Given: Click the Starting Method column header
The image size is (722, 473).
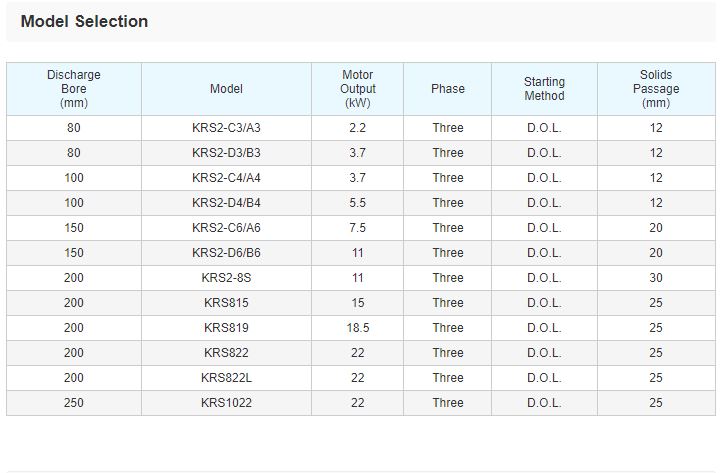Looking at the screenshot, I should pyautogui.click(x=544, y=89).
